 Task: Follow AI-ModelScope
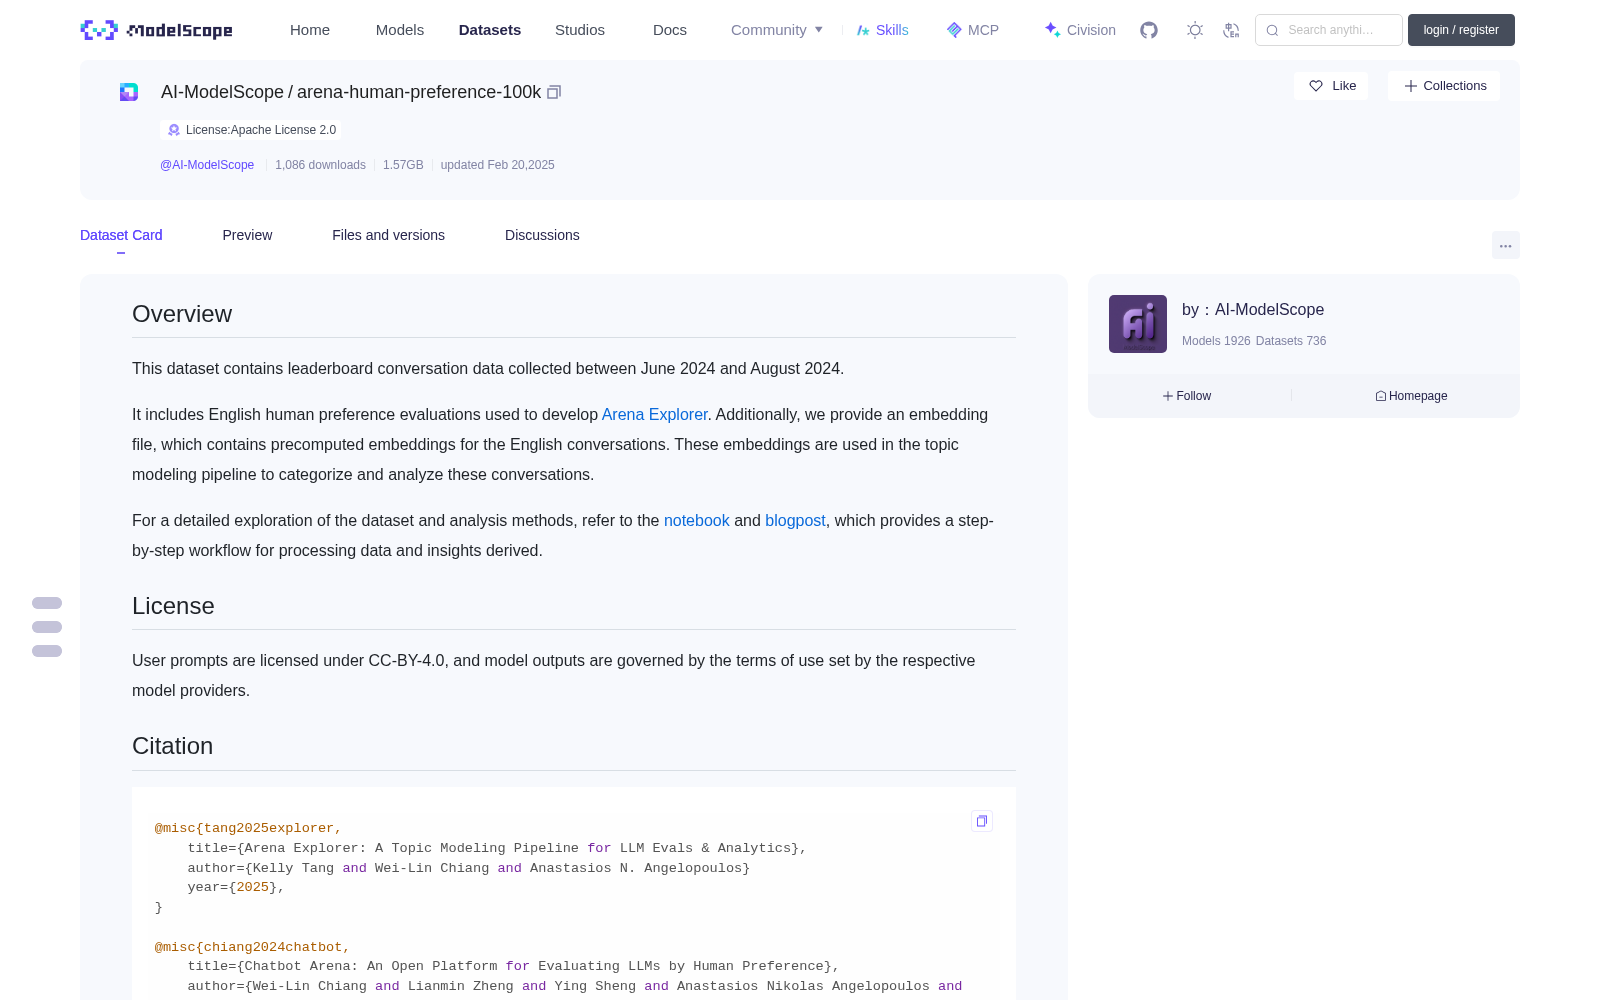(x=1187, y=396)
